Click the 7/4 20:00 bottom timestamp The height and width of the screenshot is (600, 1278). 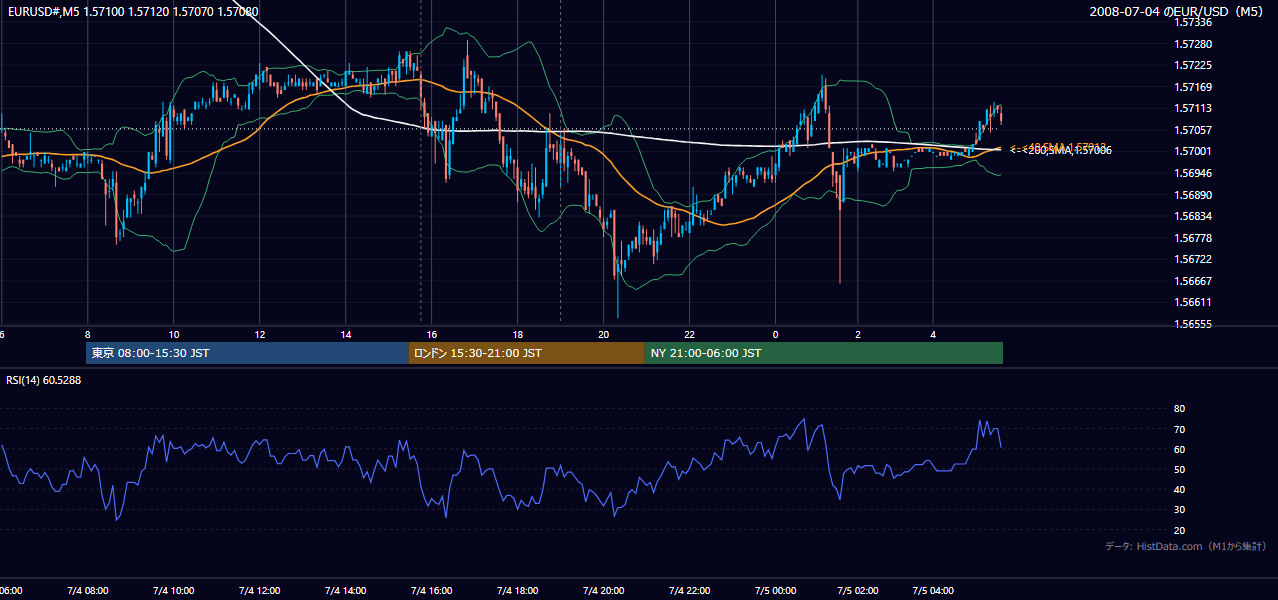tap(603, 591)
